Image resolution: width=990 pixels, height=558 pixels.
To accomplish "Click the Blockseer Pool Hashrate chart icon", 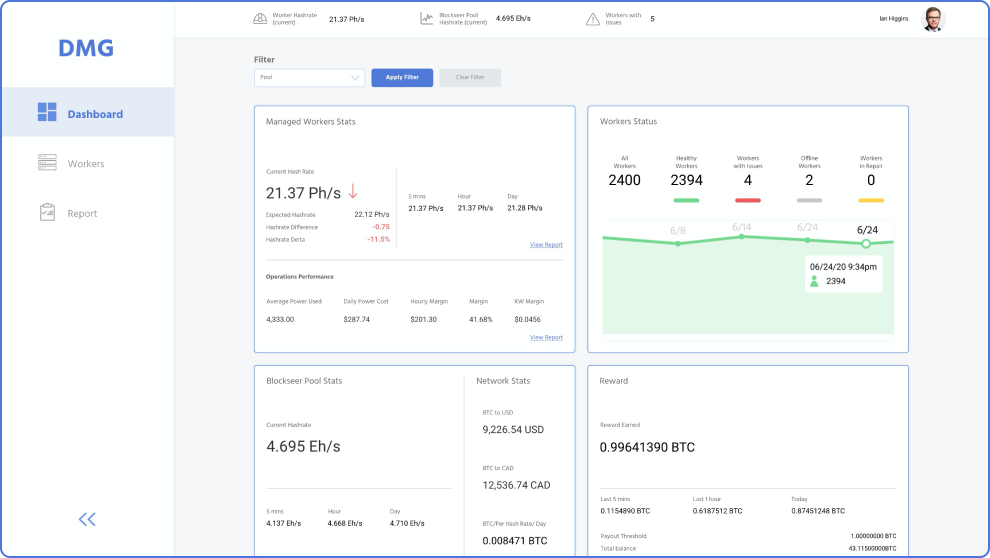I will pyautogui.click(x=427, y=19).
